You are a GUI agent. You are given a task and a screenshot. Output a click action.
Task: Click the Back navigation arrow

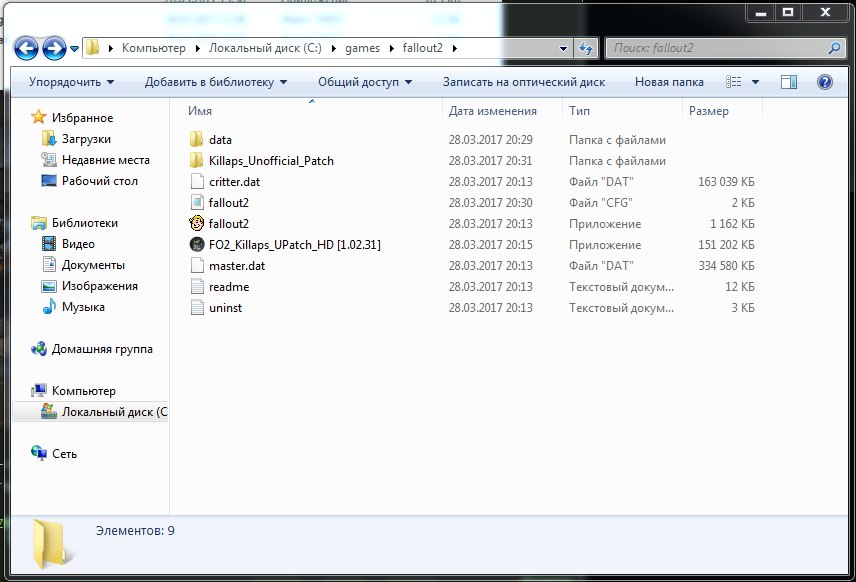coord(26,49)
